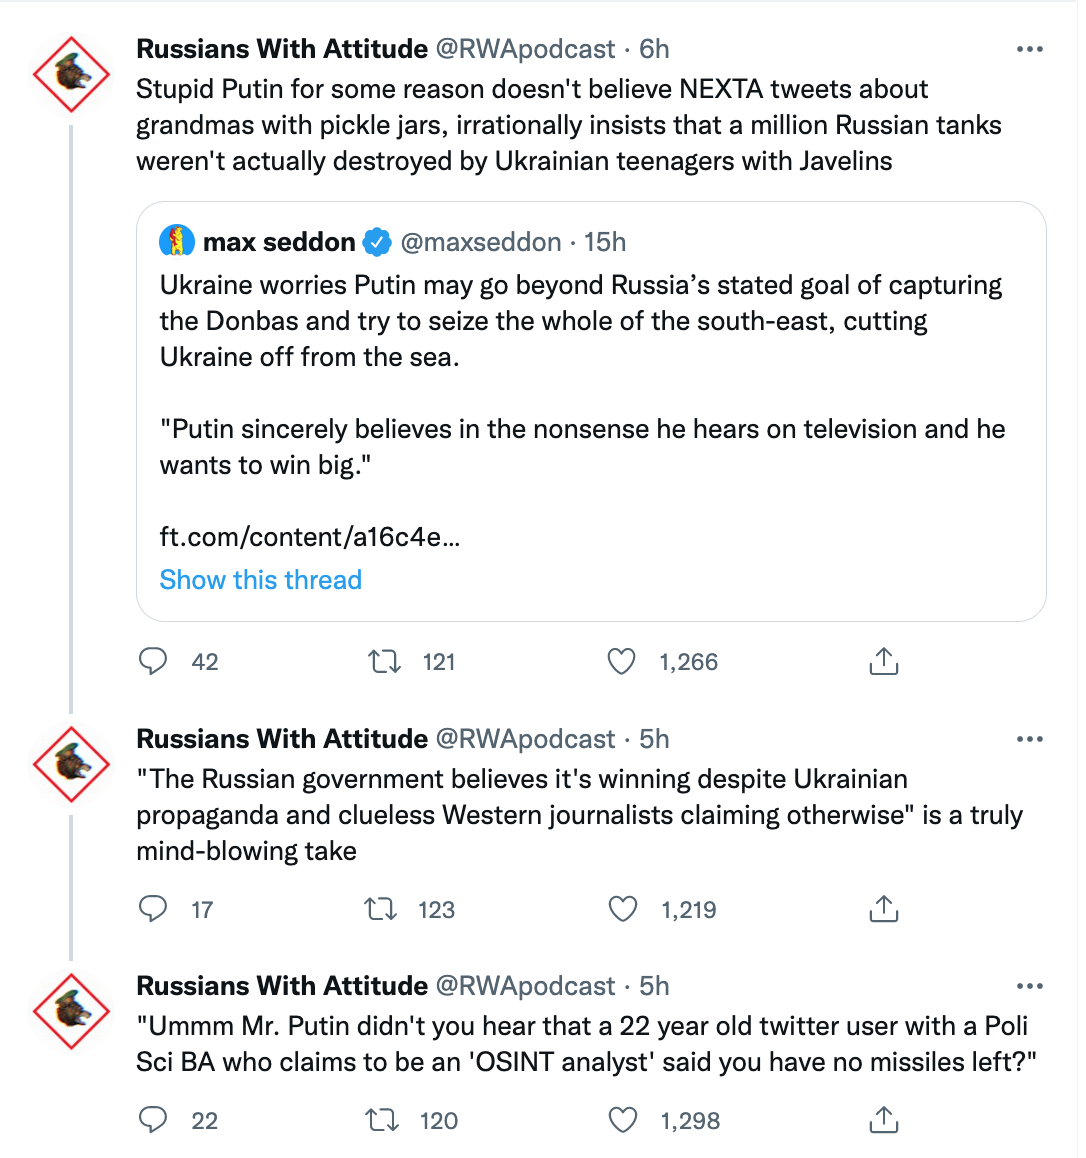Screen dimensions: 1086x1158
Task: Reply to the first tweet about NEXTA
Action: coord(153,661)
